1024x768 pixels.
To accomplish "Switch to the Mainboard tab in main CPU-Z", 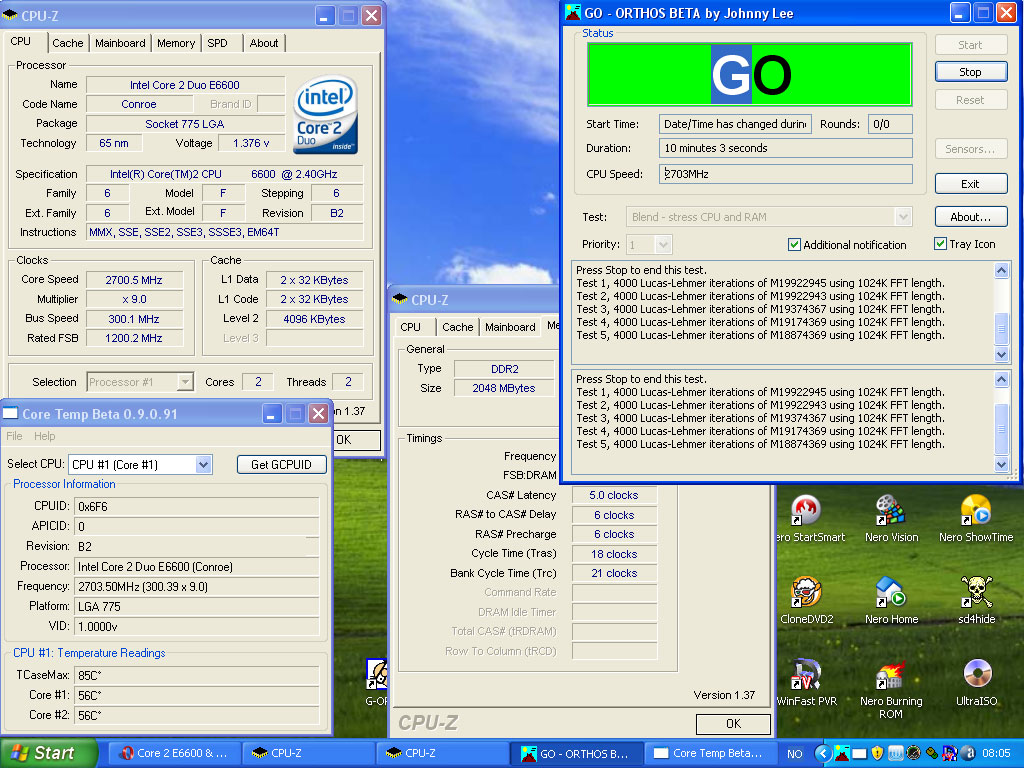I will [120, 43].
